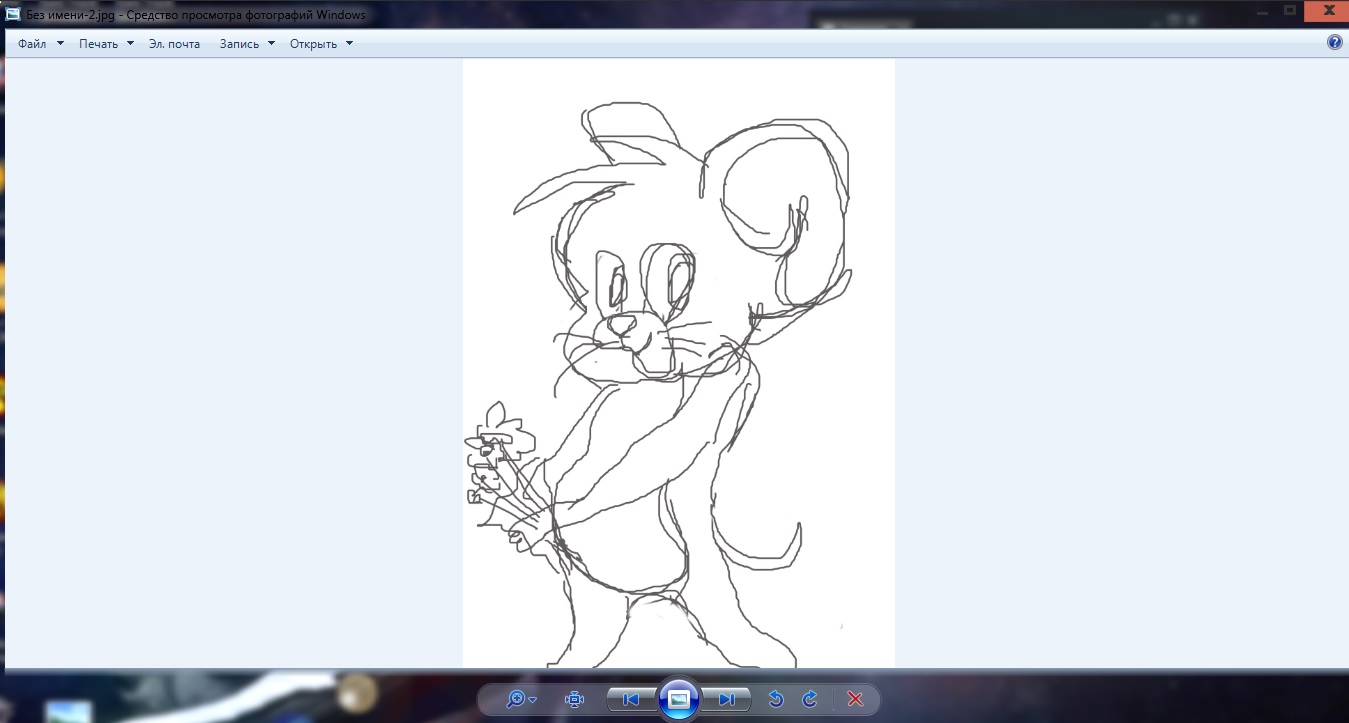This screenshot has height=723, width=1349.
Task: Expand the Открыть dropdown arrow
Action: click(x=349, y=44)
